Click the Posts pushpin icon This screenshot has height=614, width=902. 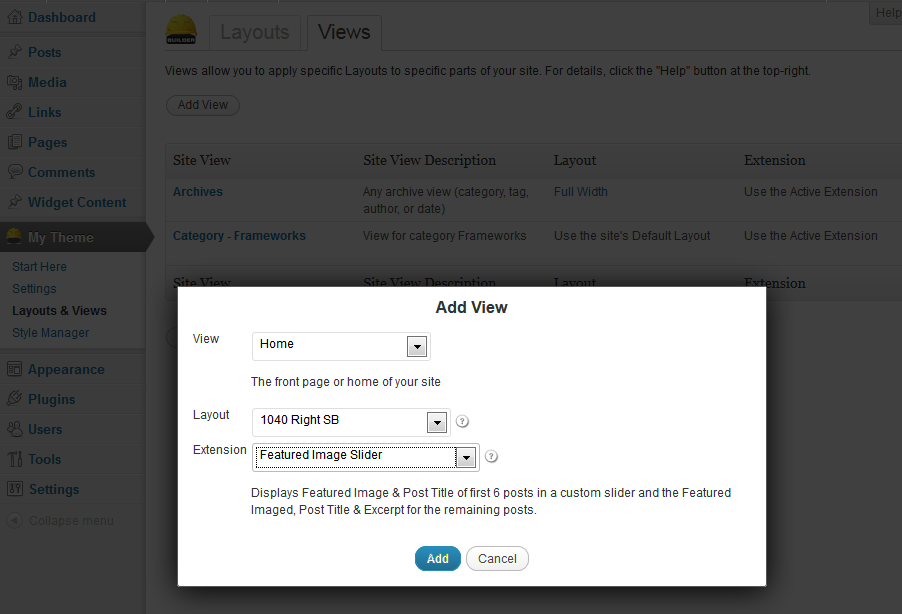[14, 52]
